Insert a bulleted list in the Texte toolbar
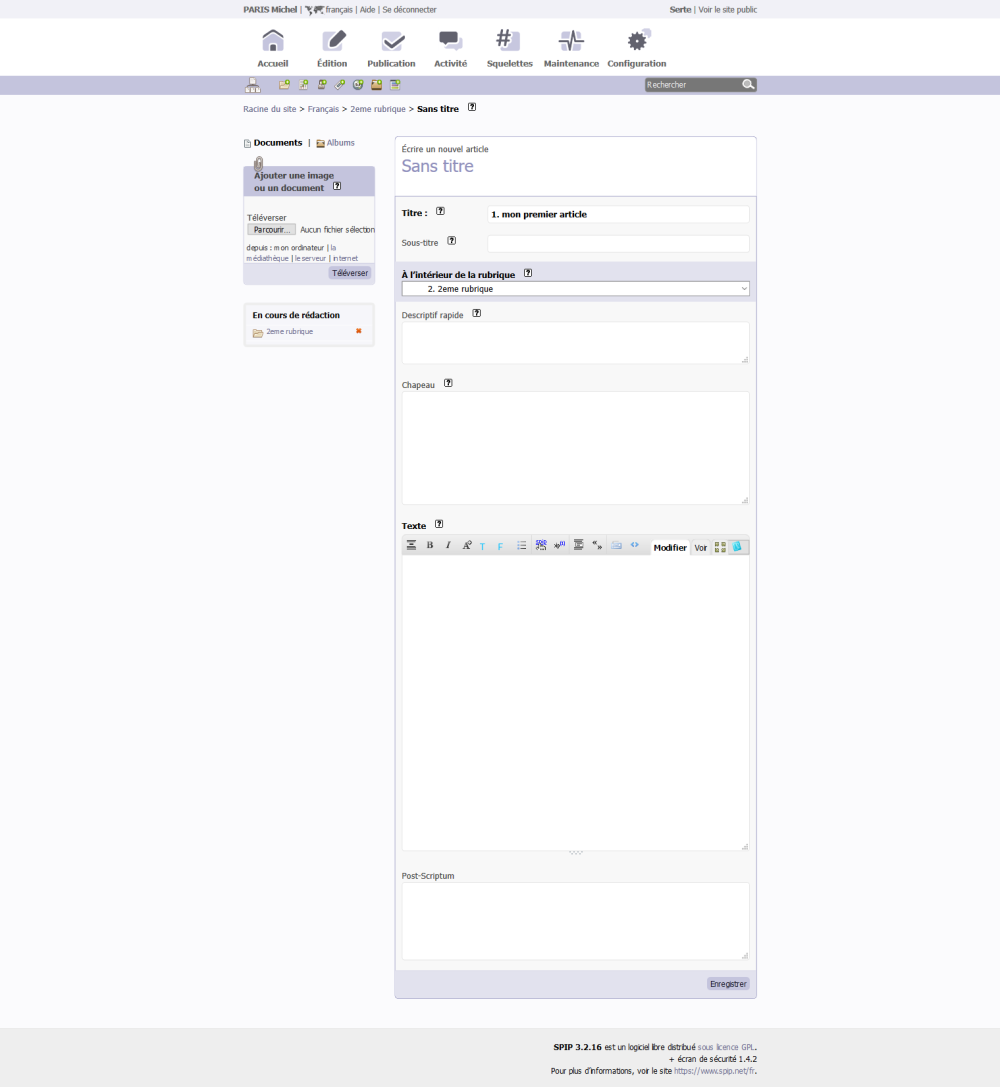The height and width of the screenshot is (1087, 1000). pyautogui.click(x=521, y=546)
